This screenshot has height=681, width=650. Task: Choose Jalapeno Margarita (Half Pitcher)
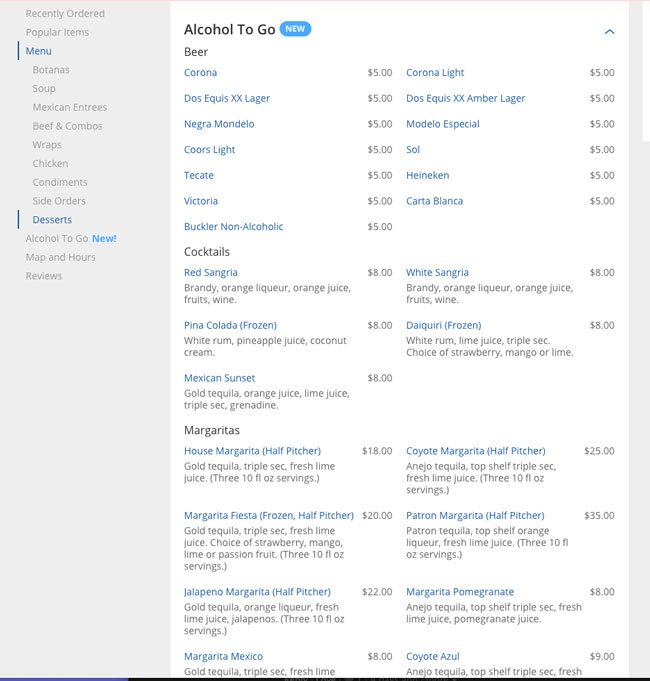(x=257, y=592)
